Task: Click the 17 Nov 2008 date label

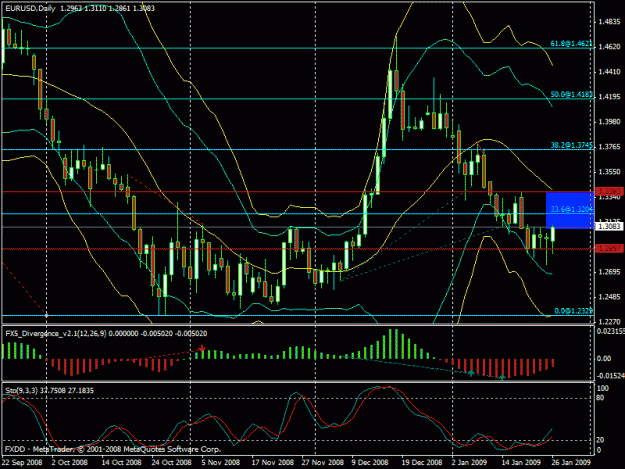Action: tap(272, 462)
